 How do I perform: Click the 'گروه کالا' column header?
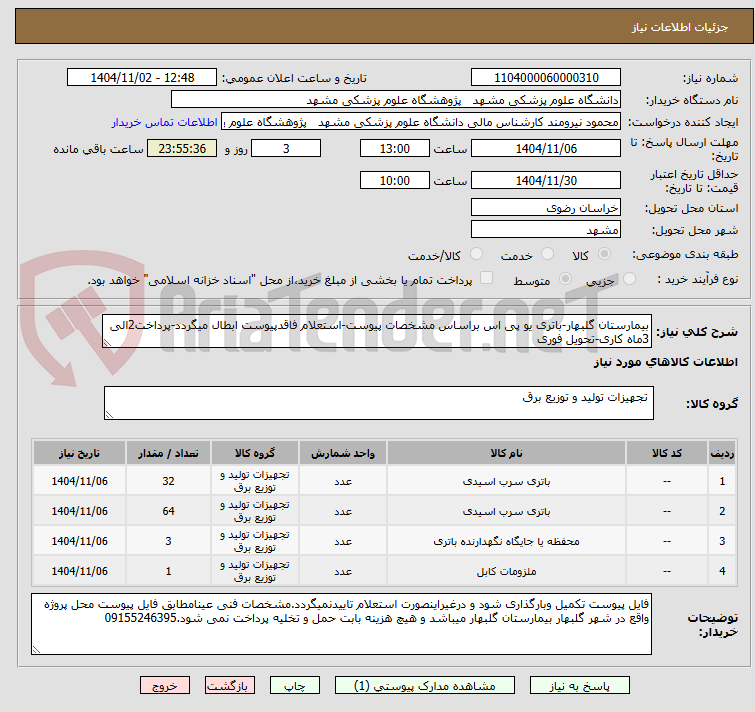(255, 453)
